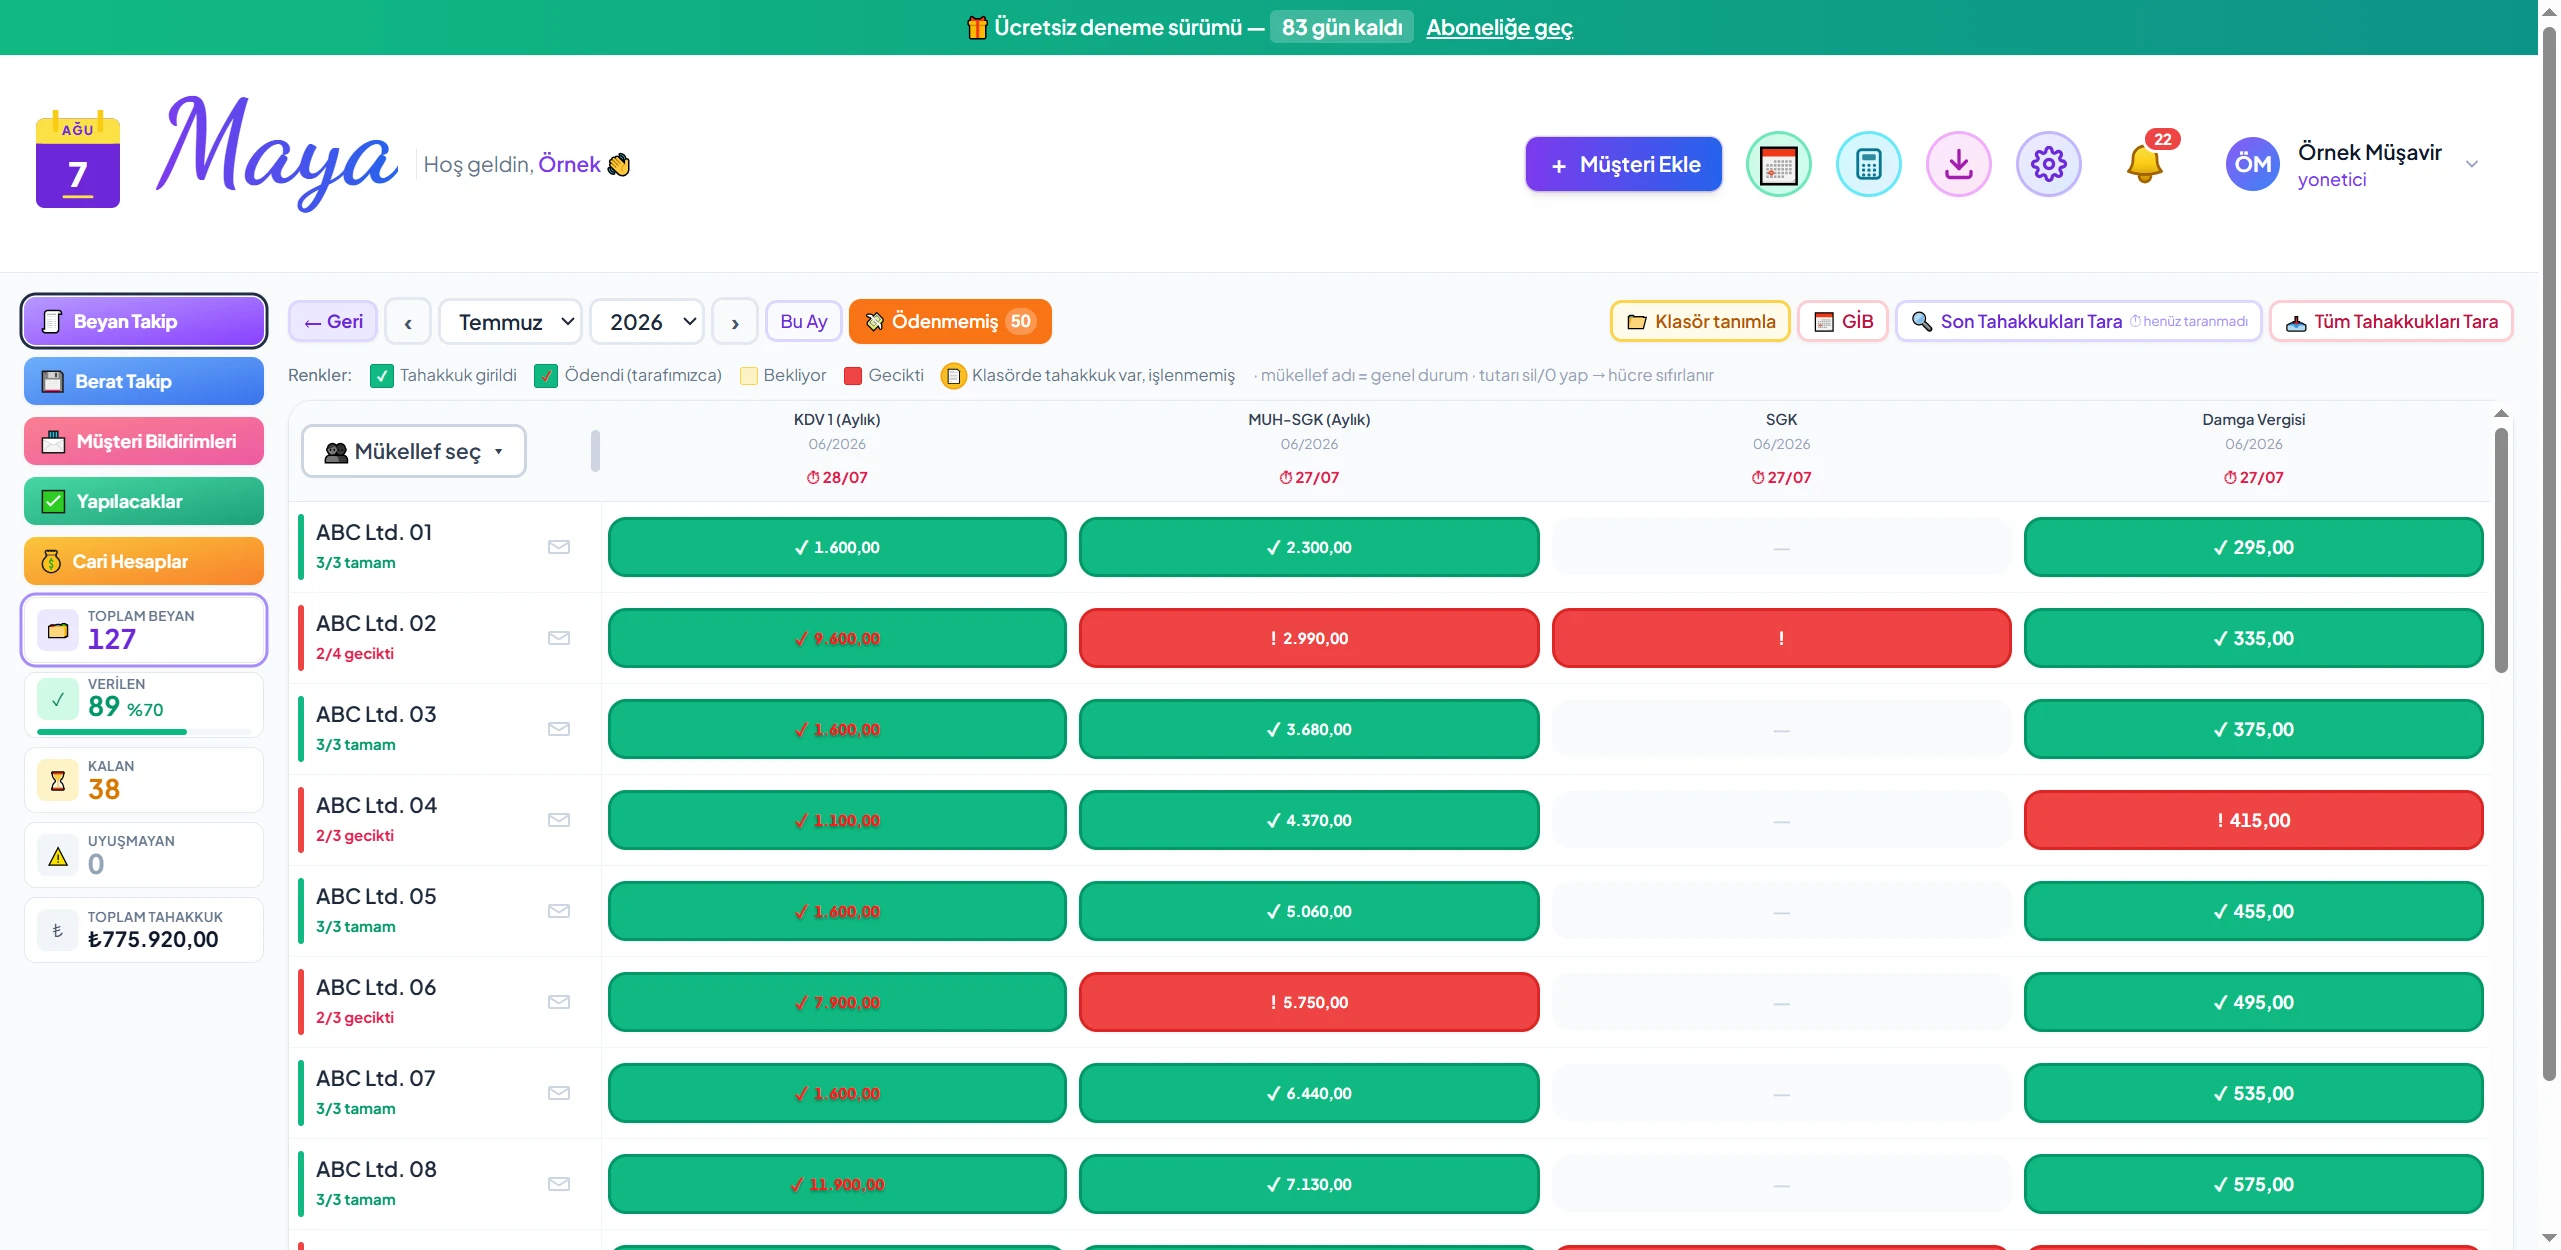Viewport: 2561px width, 1250px height.
Task: Open Berat Takip sidebar tab
Action: point(144,381)
